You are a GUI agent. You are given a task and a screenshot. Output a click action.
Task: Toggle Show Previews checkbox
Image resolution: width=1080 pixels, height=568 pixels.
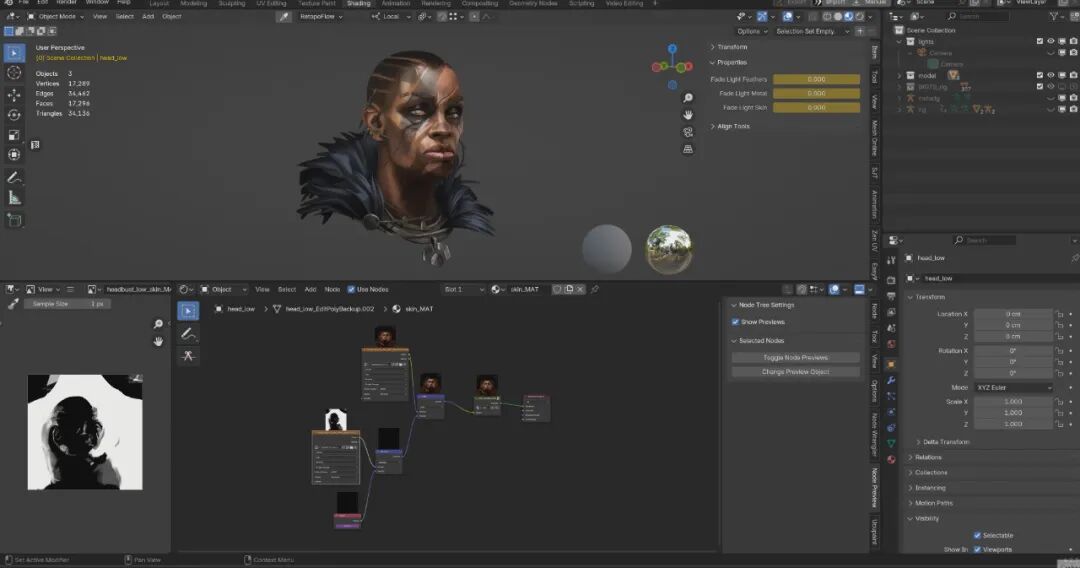tap(735, 322)
